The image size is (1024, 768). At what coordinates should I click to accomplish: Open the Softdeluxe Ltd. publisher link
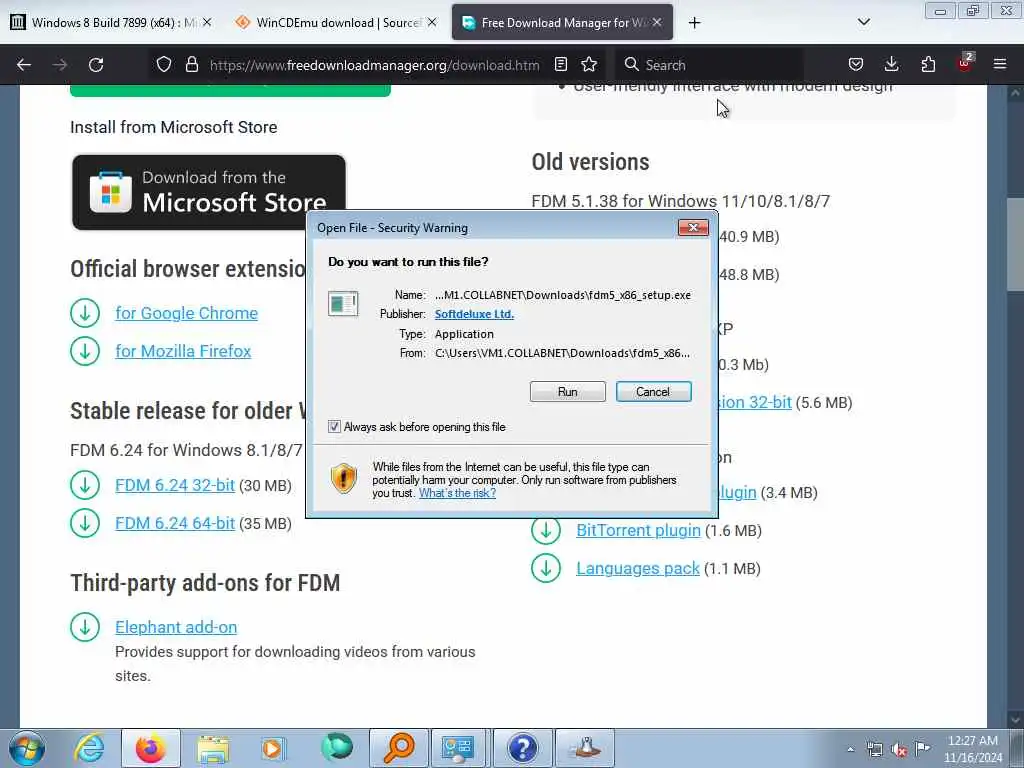click(x=474, y=314)
